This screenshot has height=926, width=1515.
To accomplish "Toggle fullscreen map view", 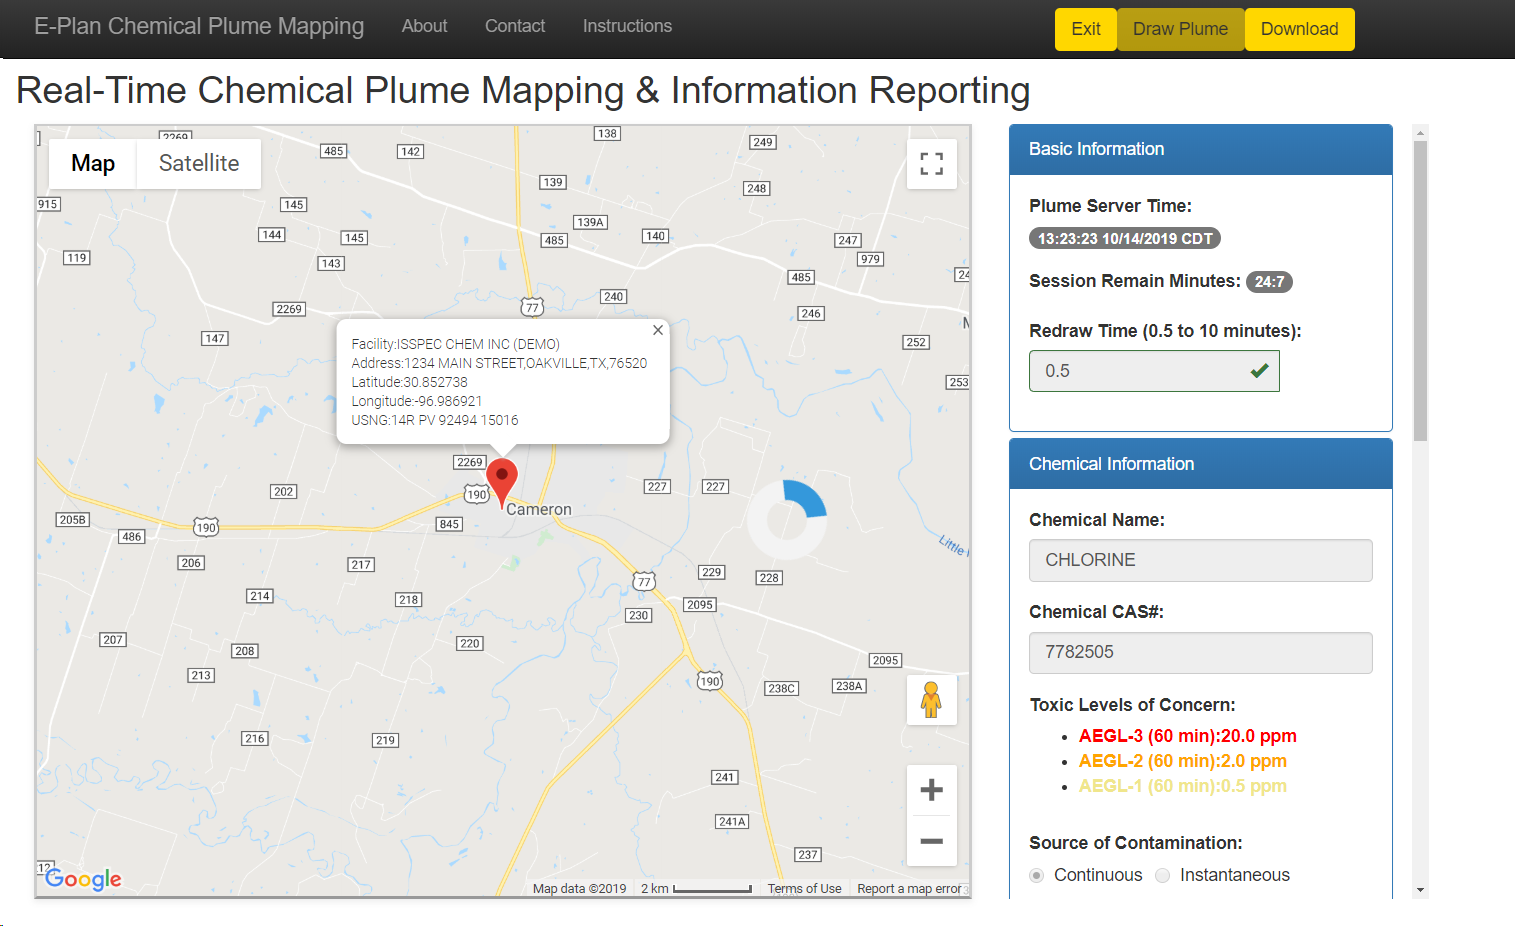I will 931,164.
